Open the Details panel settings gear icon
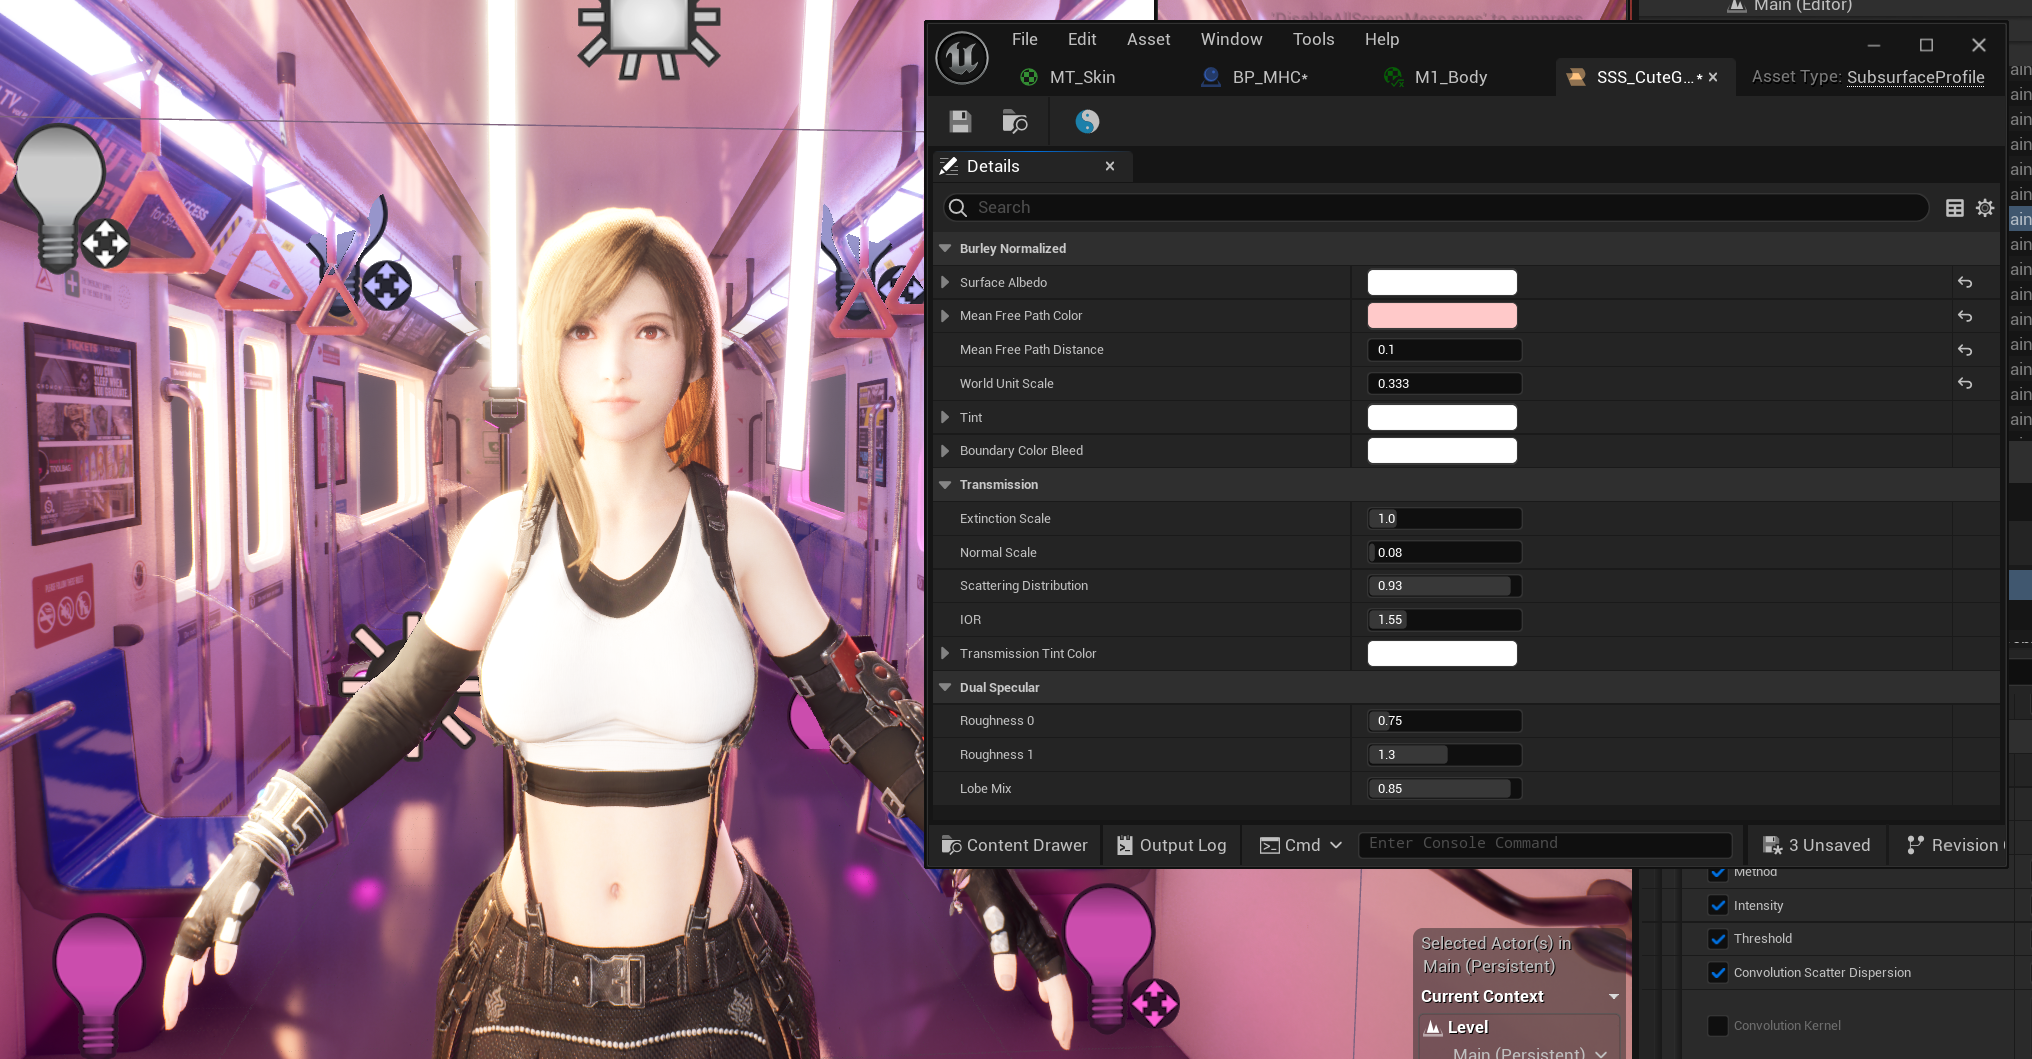The height and width of the screenshot is (1059, 2032). point(1985,208)
